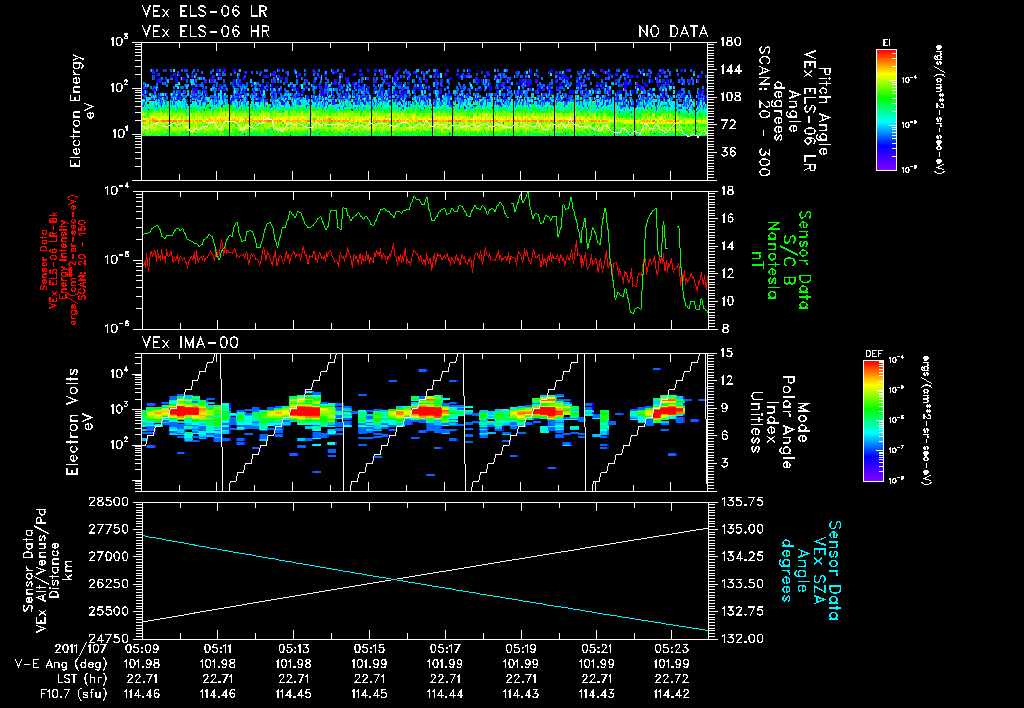
Task: Click the 'VEx ELS-06 HR' title text
Action: click(206, 31)
